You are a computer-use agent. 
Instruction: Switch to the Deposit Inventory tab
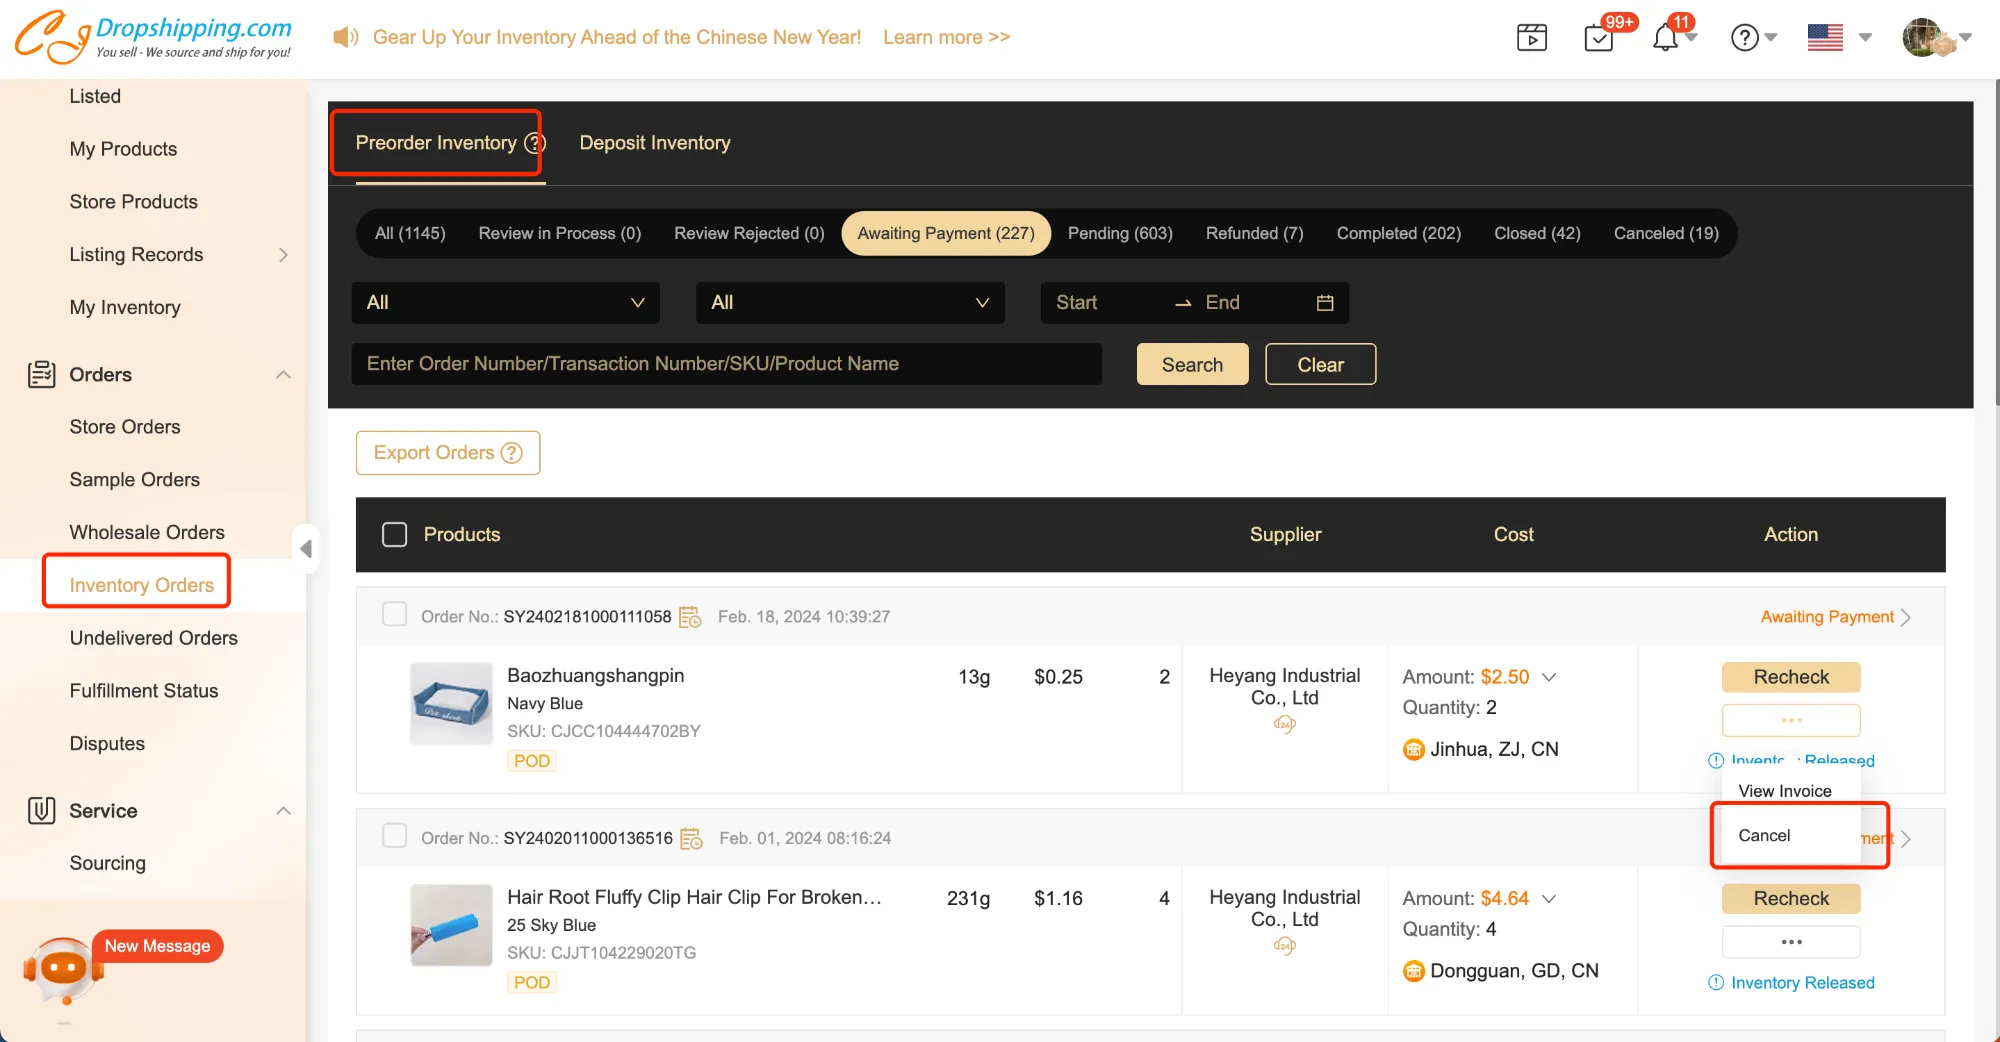click(655, 143)
